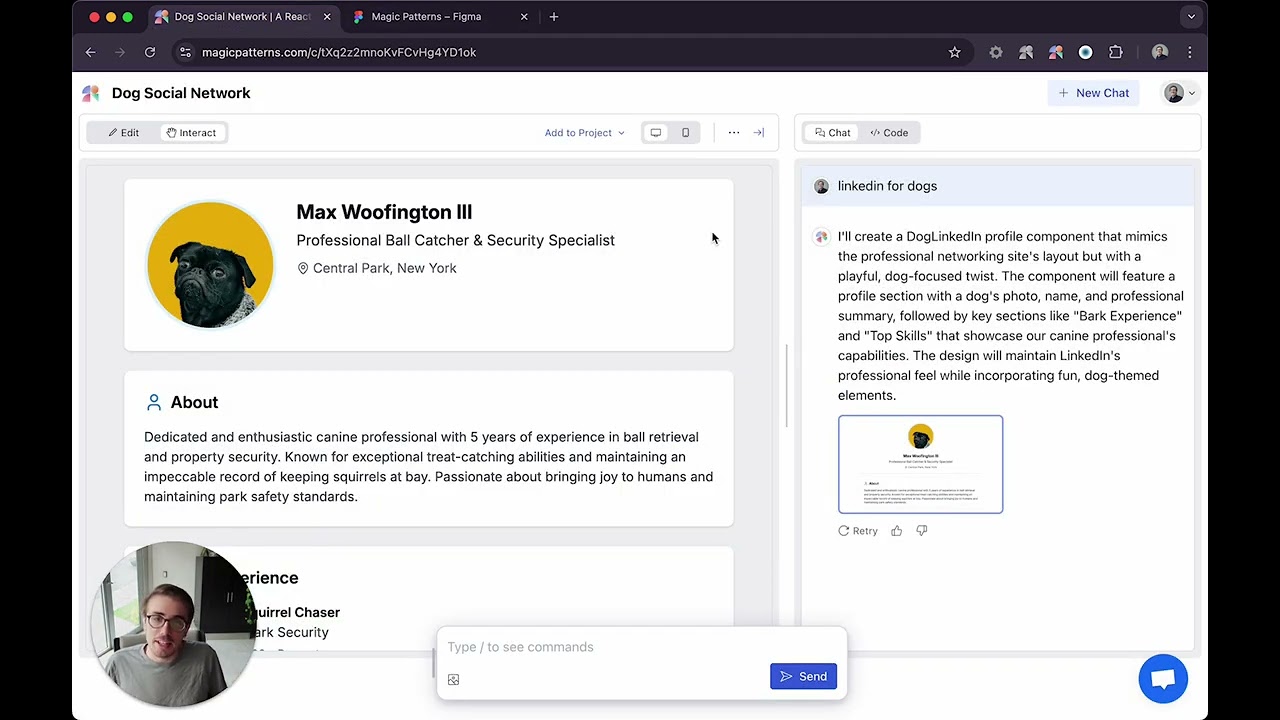Click the gear extension icon in toolbar

point(996,52)
